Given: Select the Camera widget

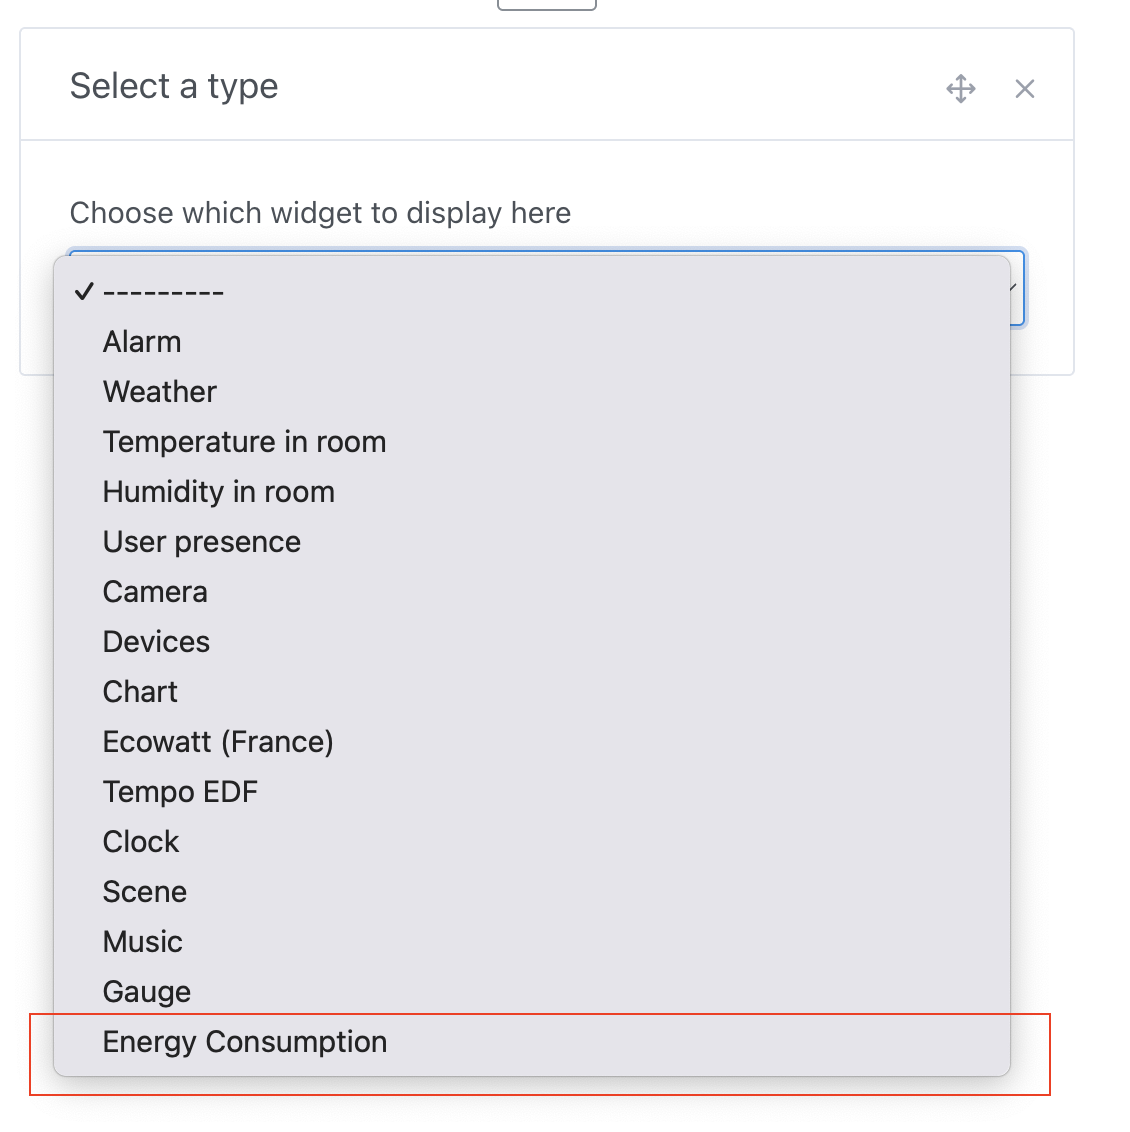Looking at the screenshot, I should pyautogui.click(x=155, y=591).
